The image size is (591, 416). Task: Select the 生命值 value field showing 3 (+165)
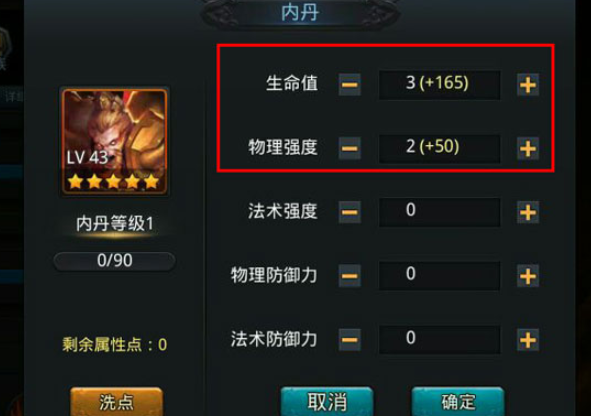point(439,85)
